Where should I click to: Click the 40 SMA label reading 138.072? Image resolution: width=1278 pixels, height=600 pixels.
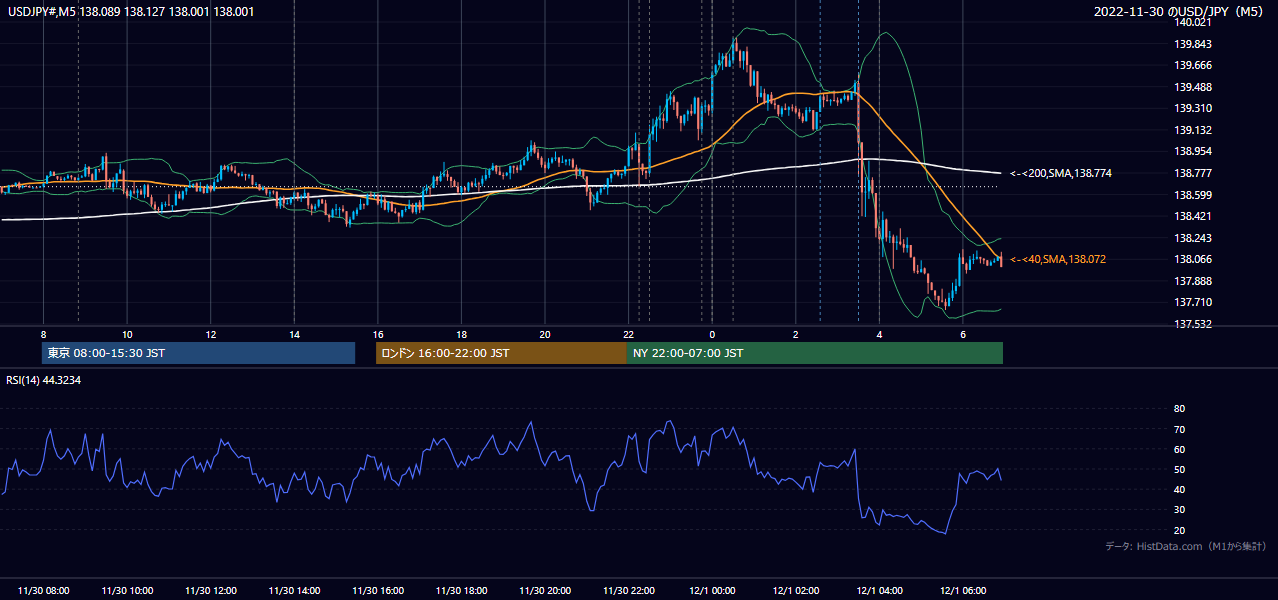pyautogui.click(x=1058, y=259)
